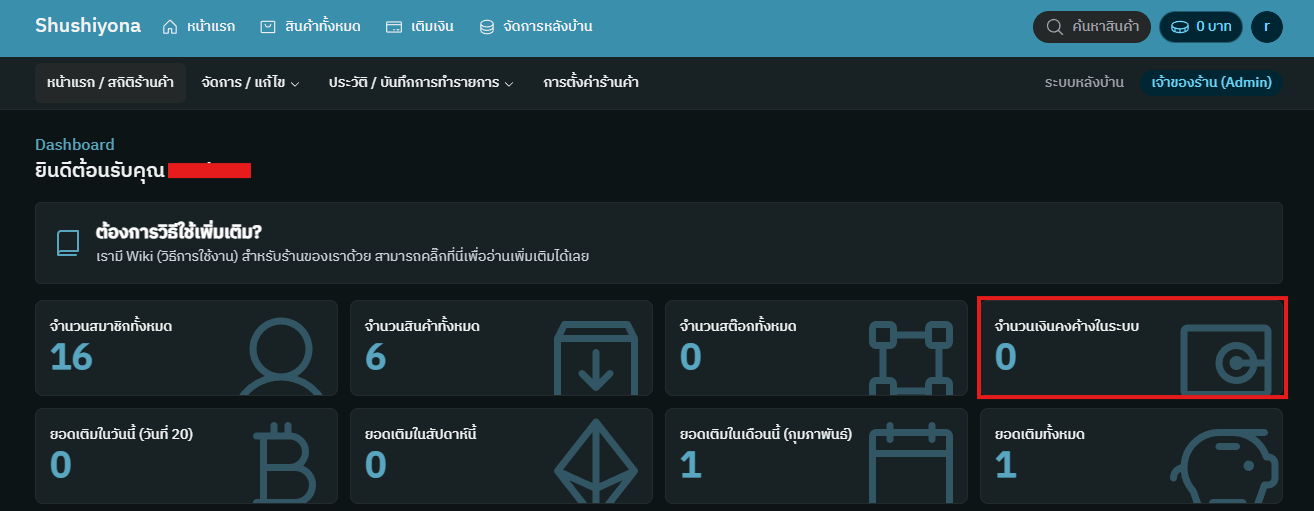Screen dimensions: 1314x511
Task: Click the ยินดีต้อนรับคุณ welcome text
Action: (99, 169)
